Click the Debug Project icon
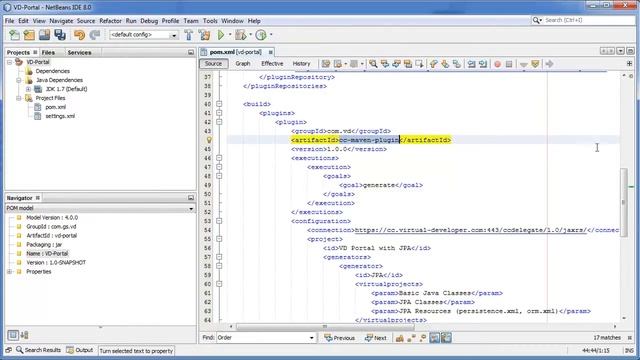 (x=240, y=35)
